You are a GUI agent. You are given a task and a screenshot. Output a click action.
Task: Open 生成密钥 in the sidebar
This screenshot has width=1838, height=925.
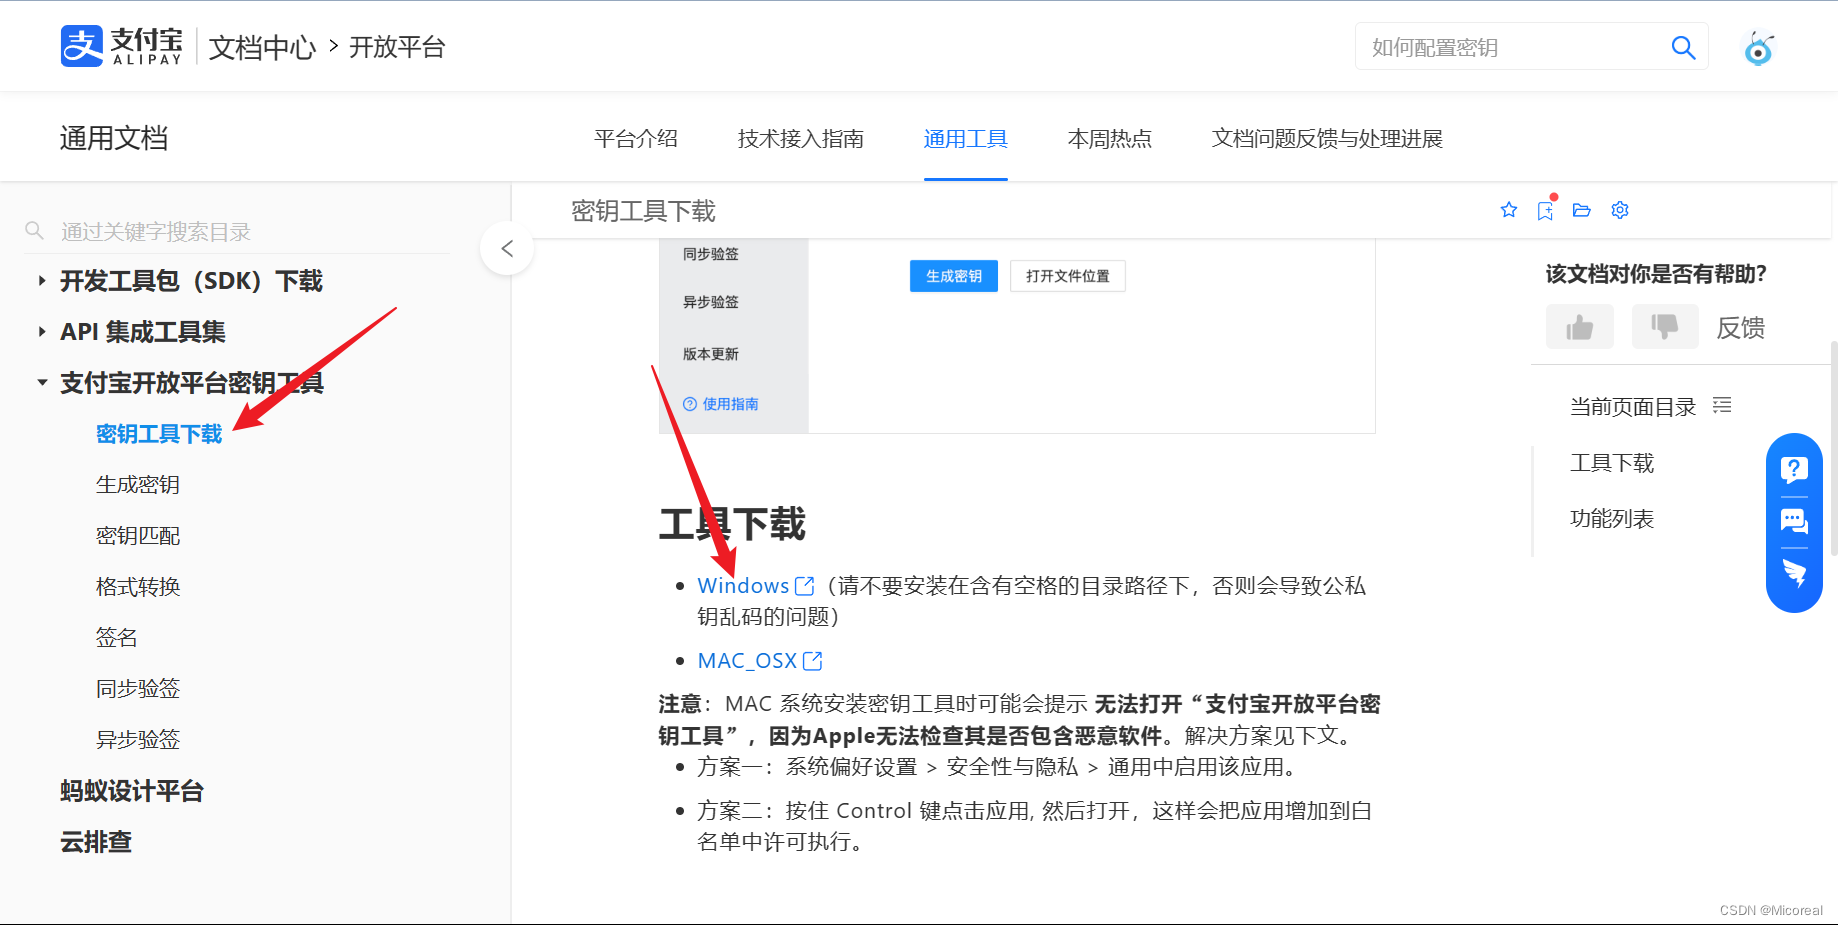[138, 485]
